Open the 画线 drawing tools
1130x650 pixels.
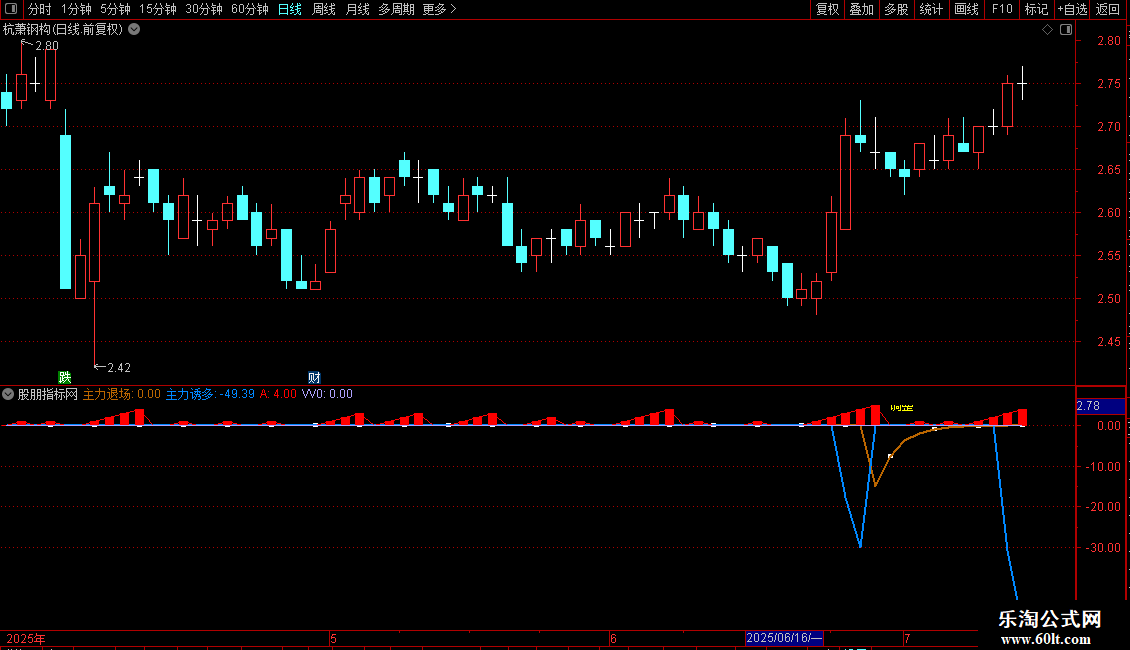tap(966, 9)
